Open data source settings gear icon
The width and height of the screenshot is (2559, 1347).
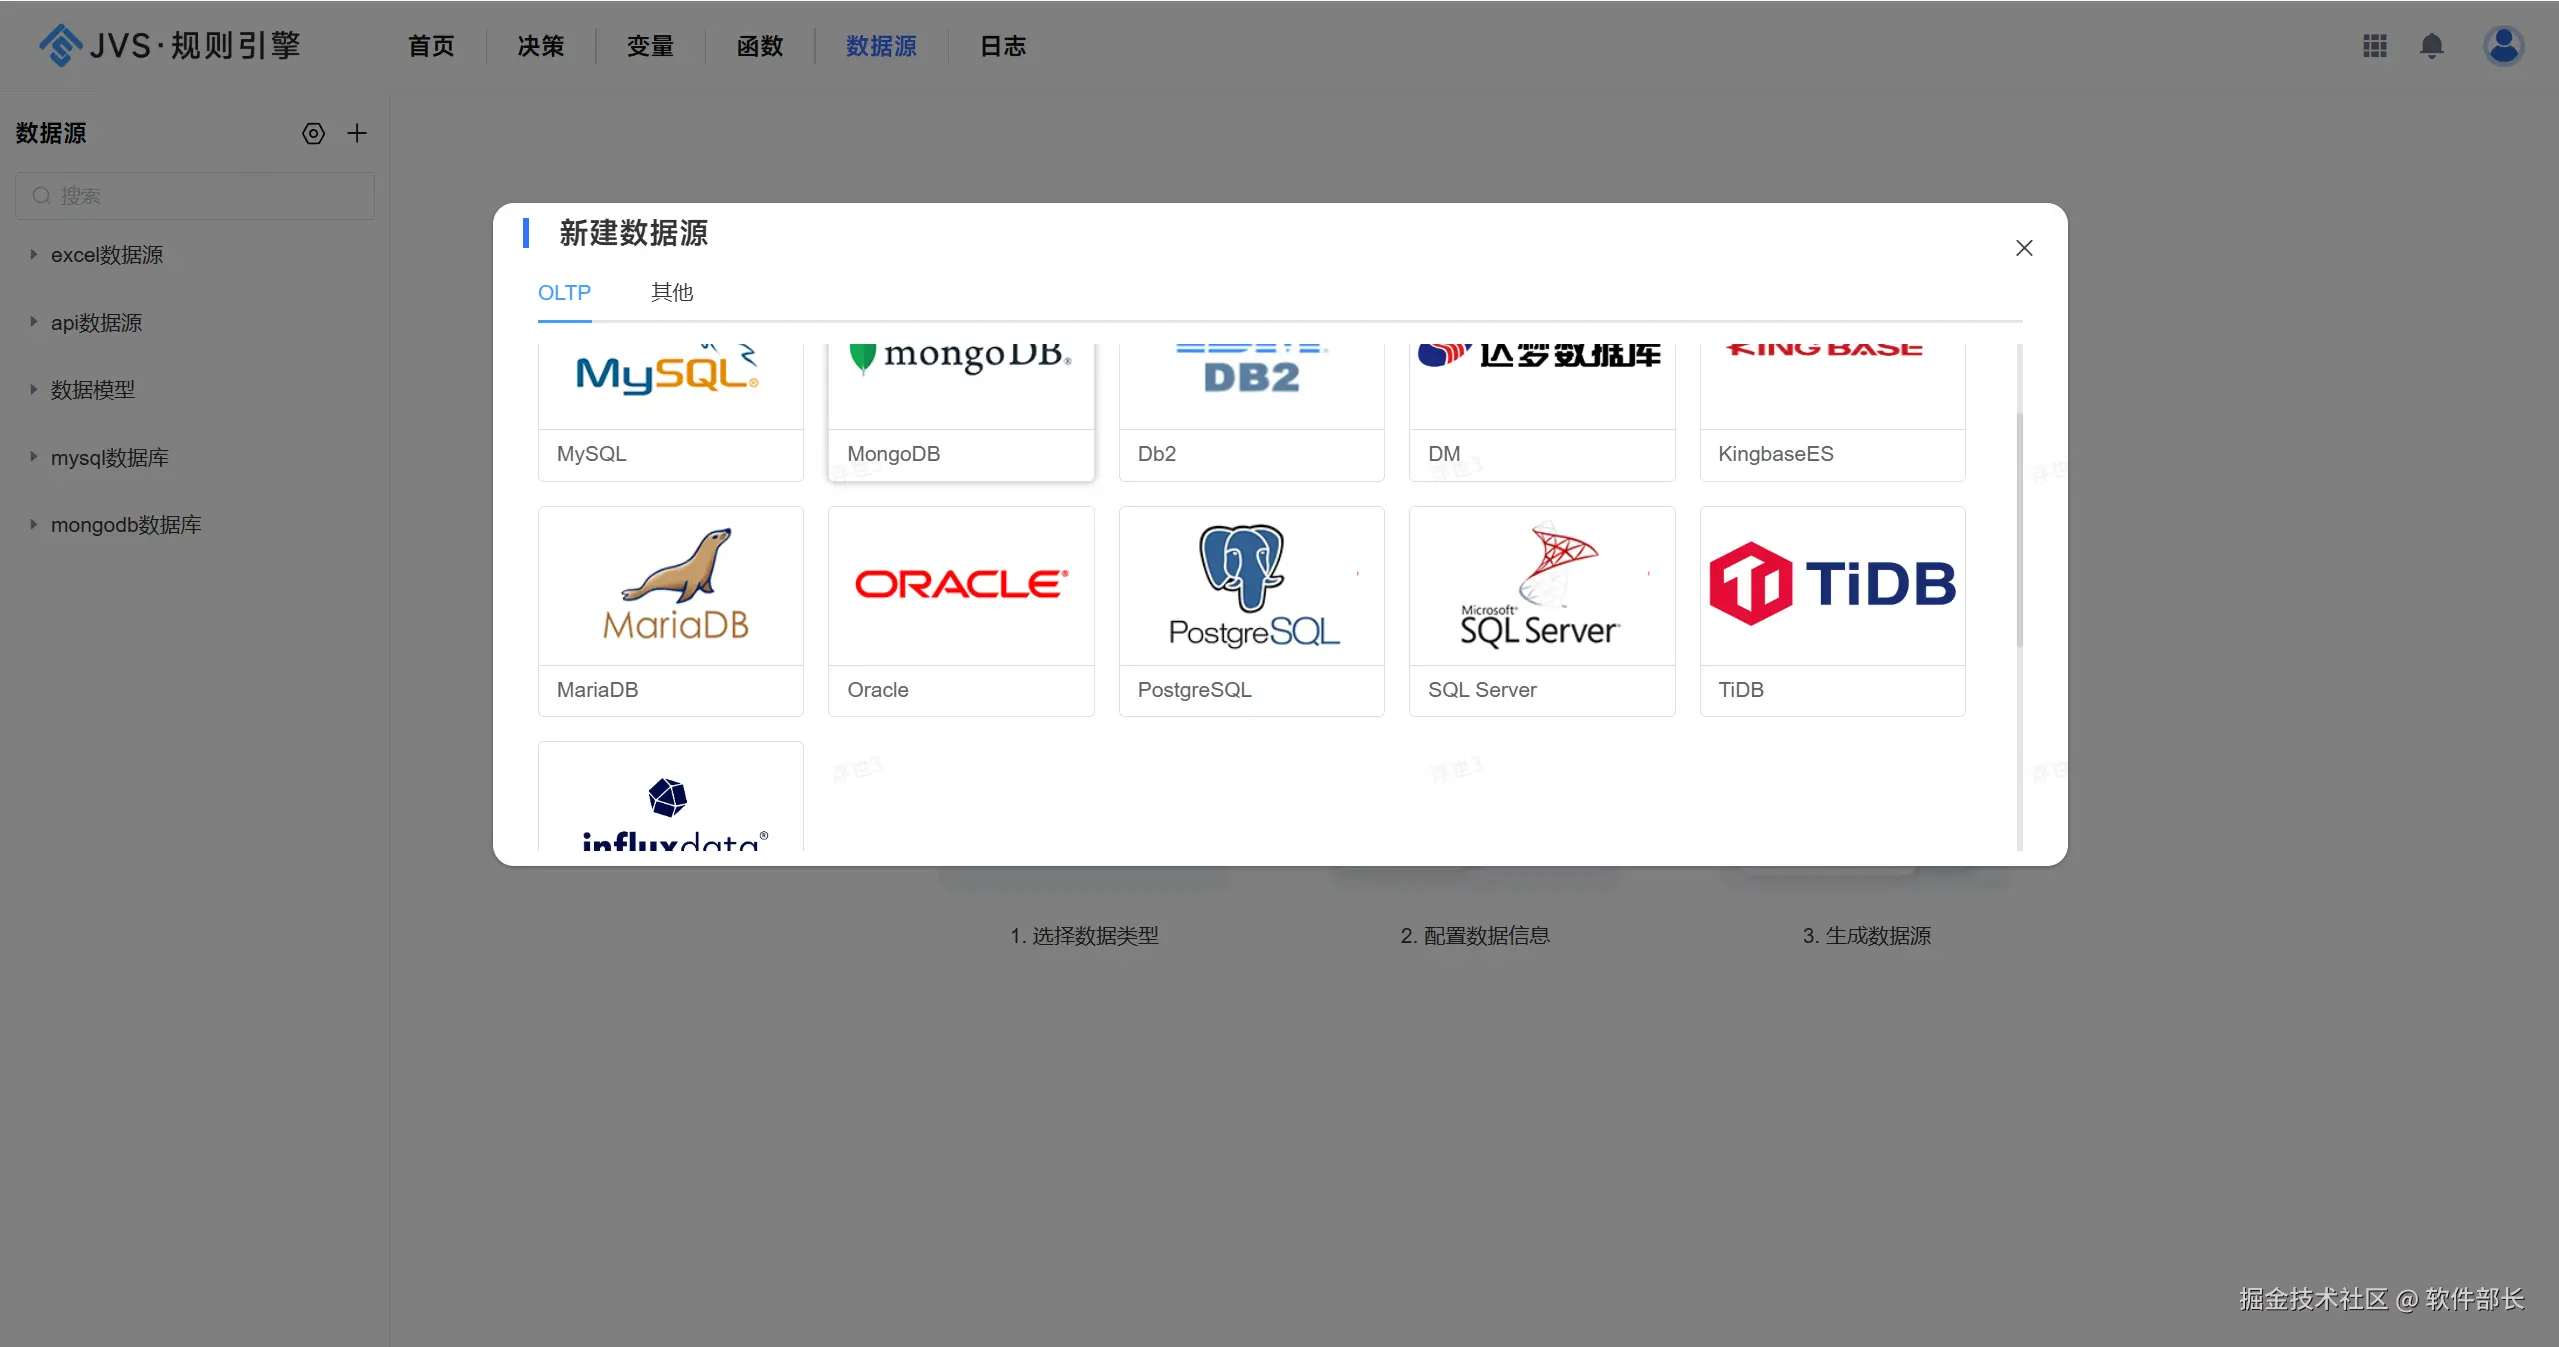(313, 133)
